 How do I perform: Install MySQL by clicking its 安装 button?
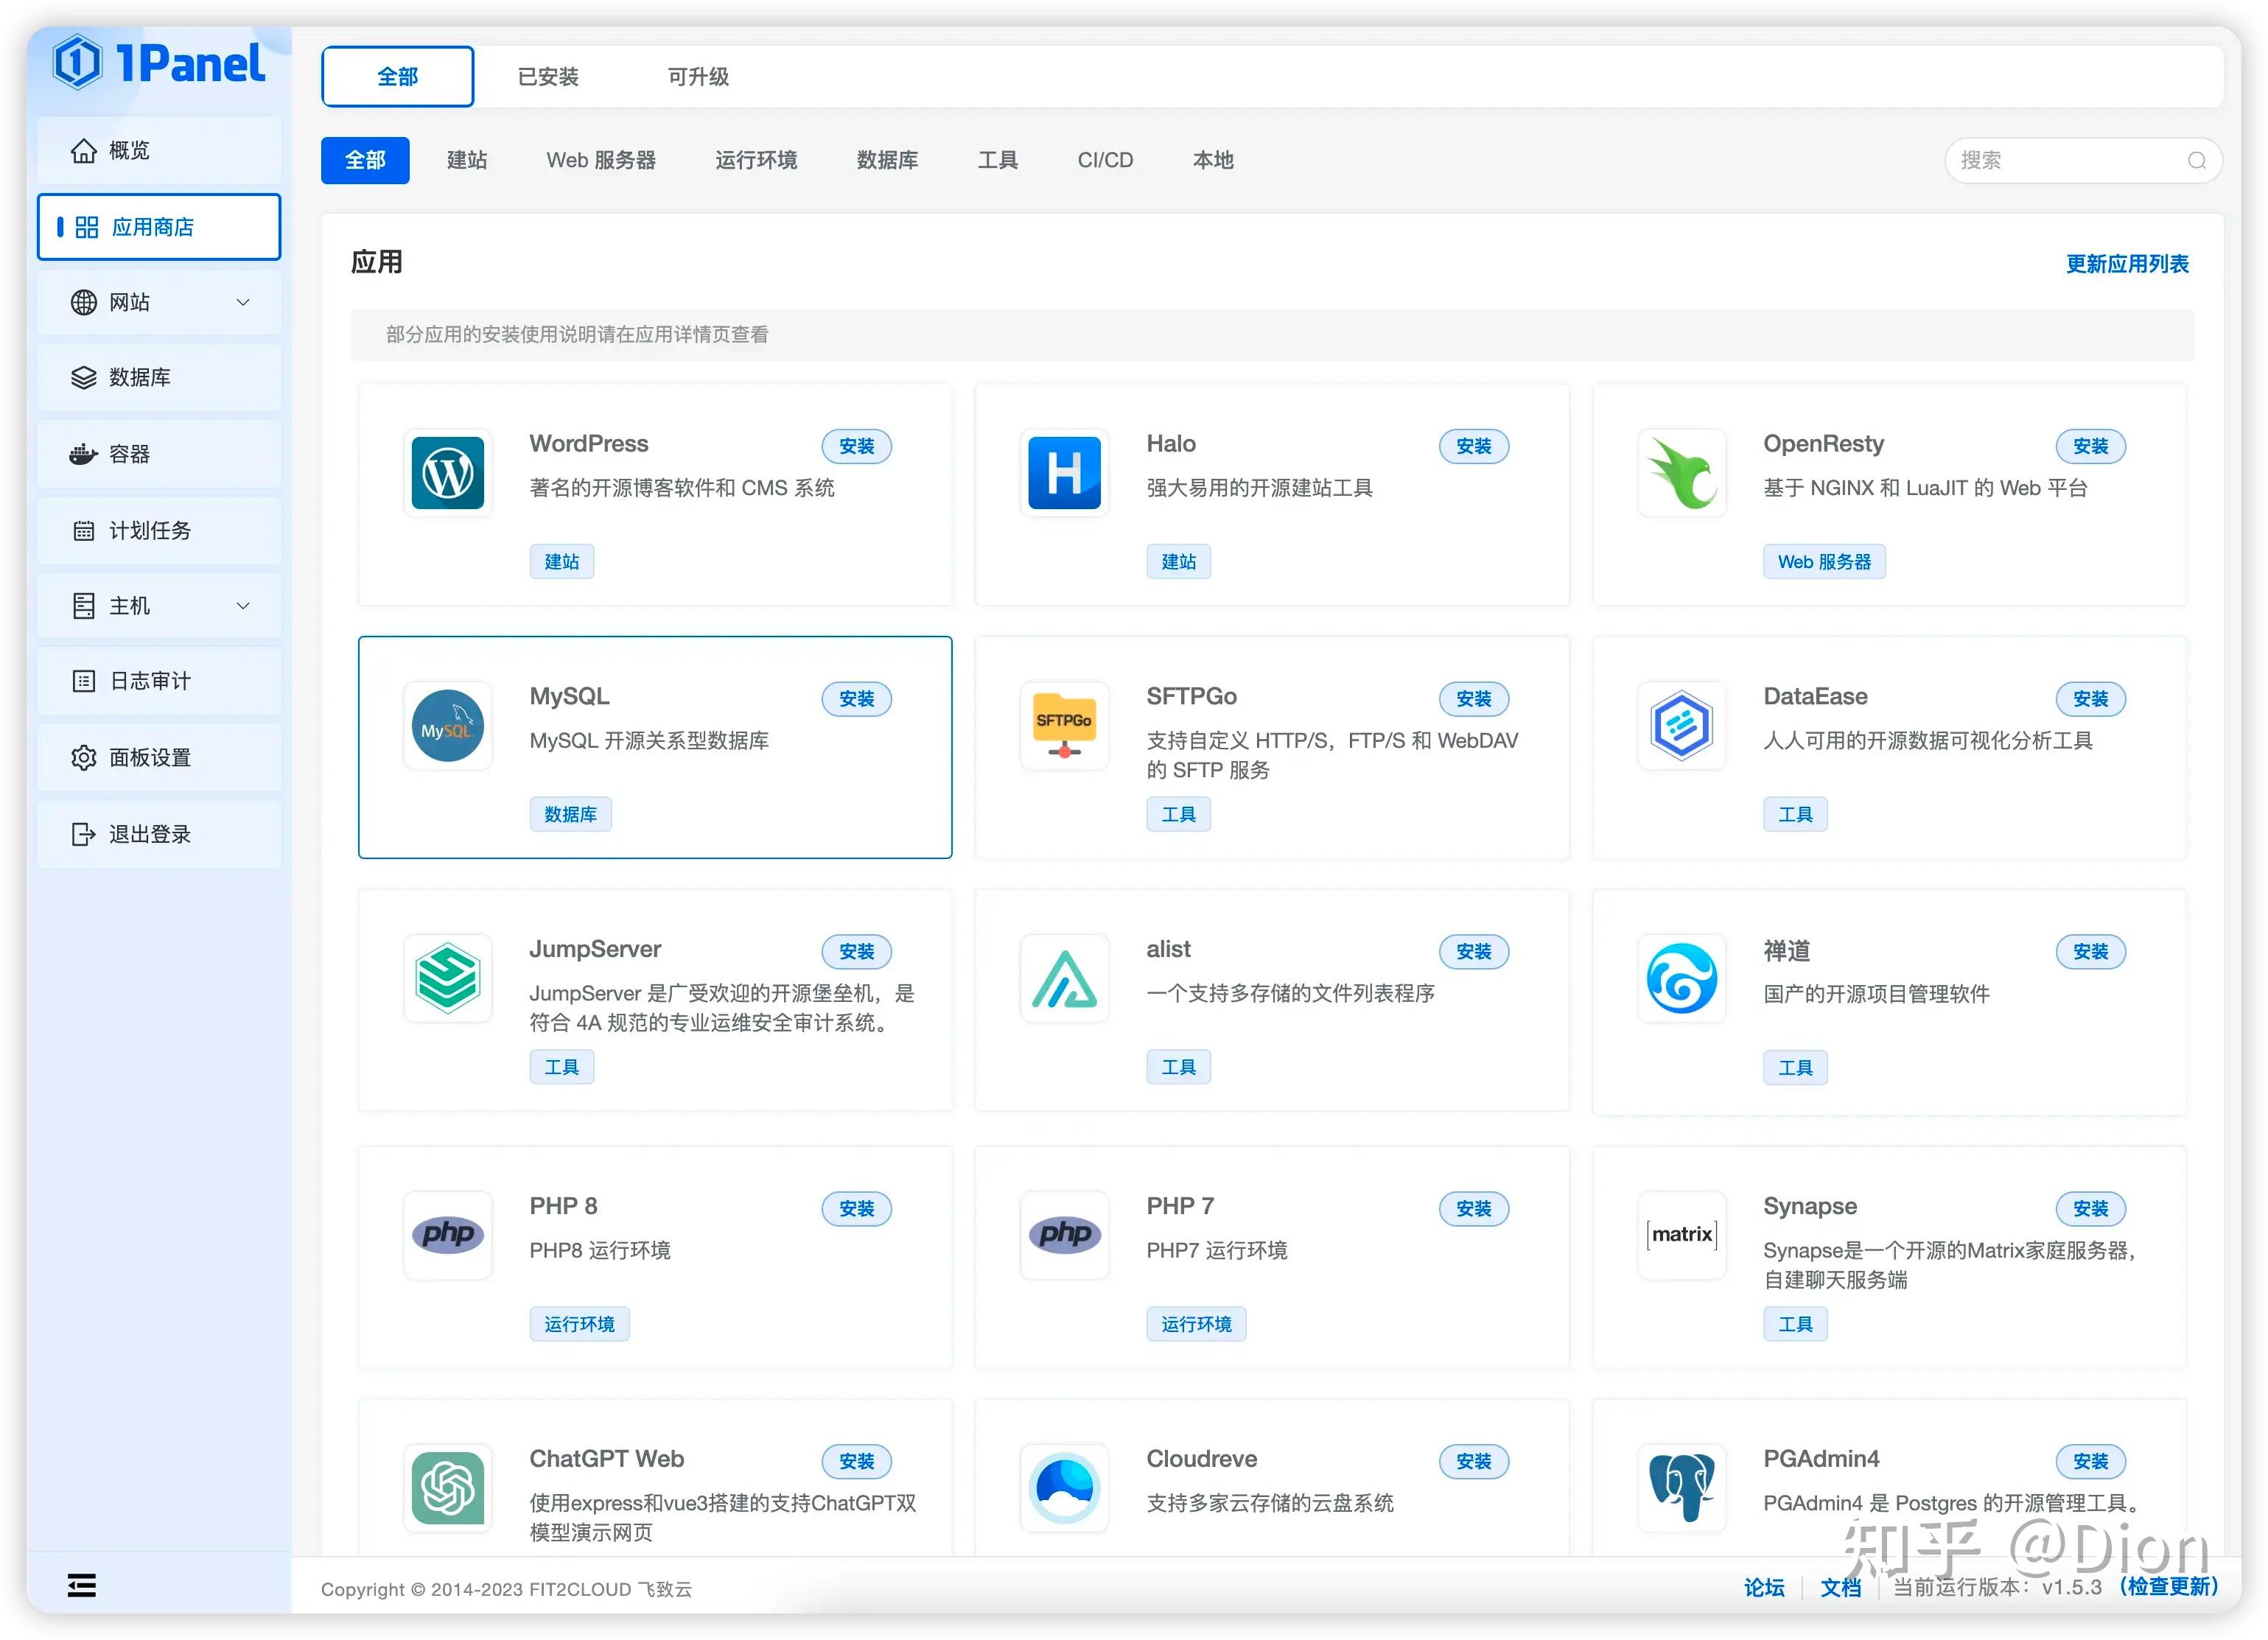[856, 699]
